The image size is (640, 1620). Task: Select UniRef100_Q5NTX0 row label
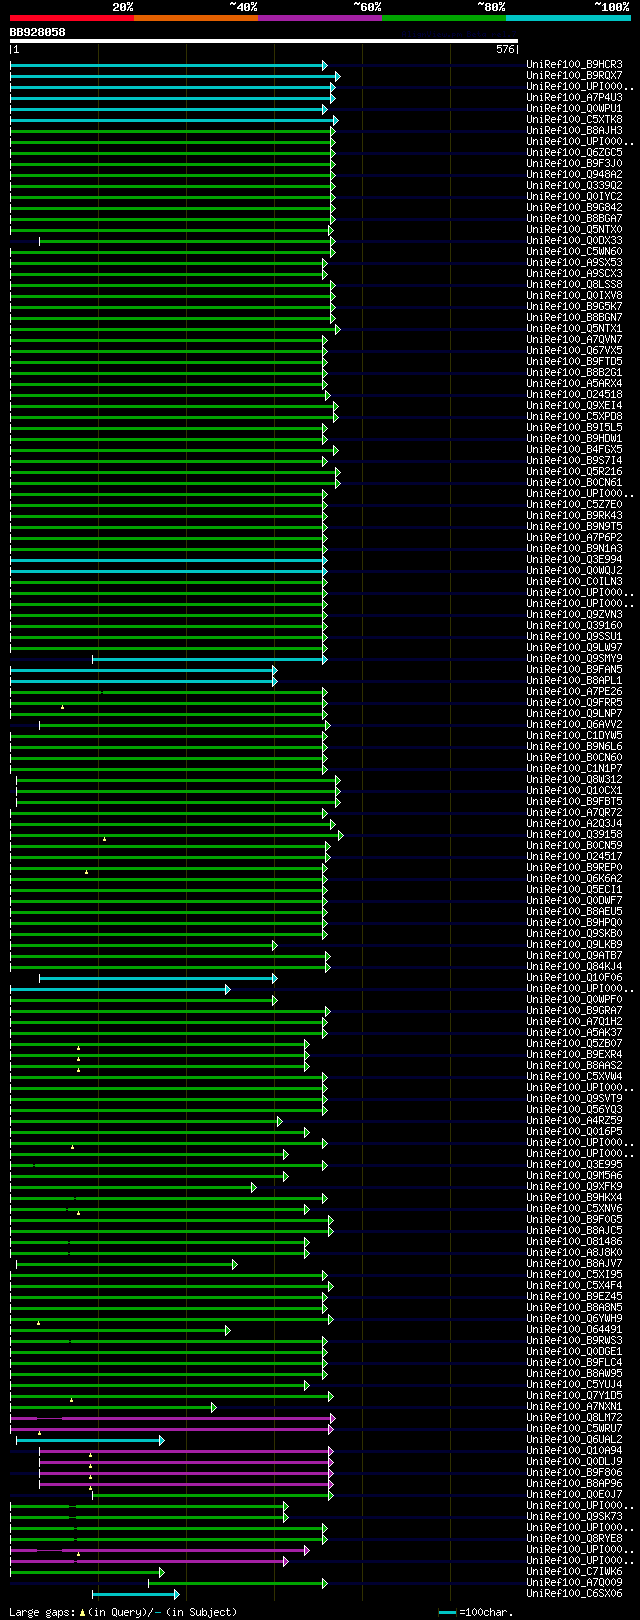pyautogui.click(x=574, y=230)
